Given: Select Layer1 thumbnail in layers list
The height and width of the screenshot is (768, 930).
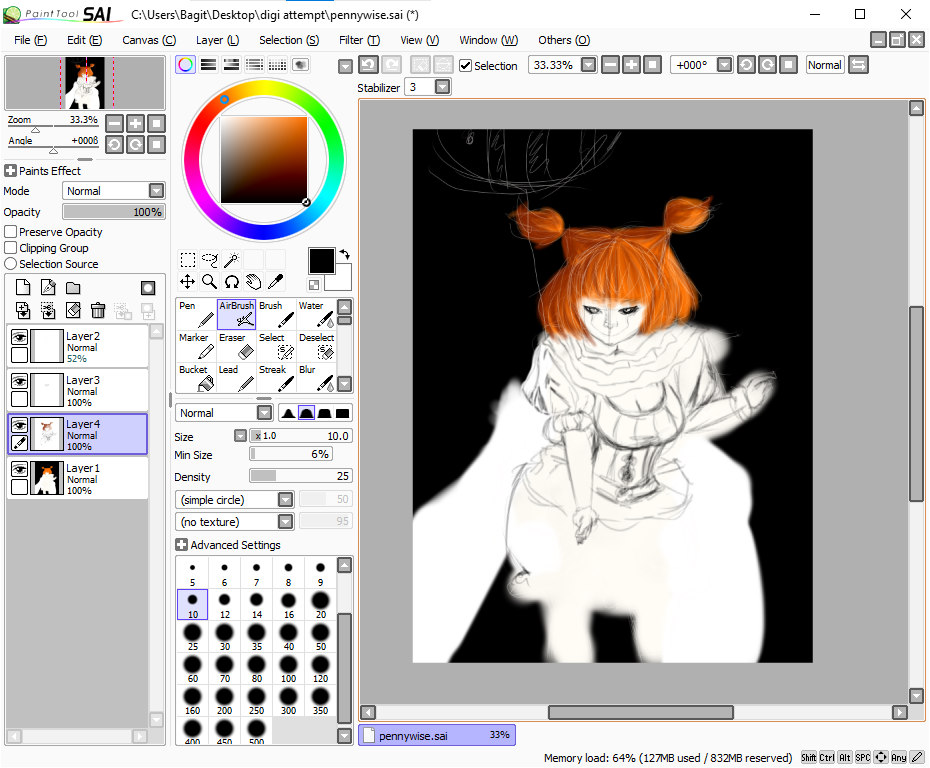Looking at the screenshot, I should coord(47,478).
